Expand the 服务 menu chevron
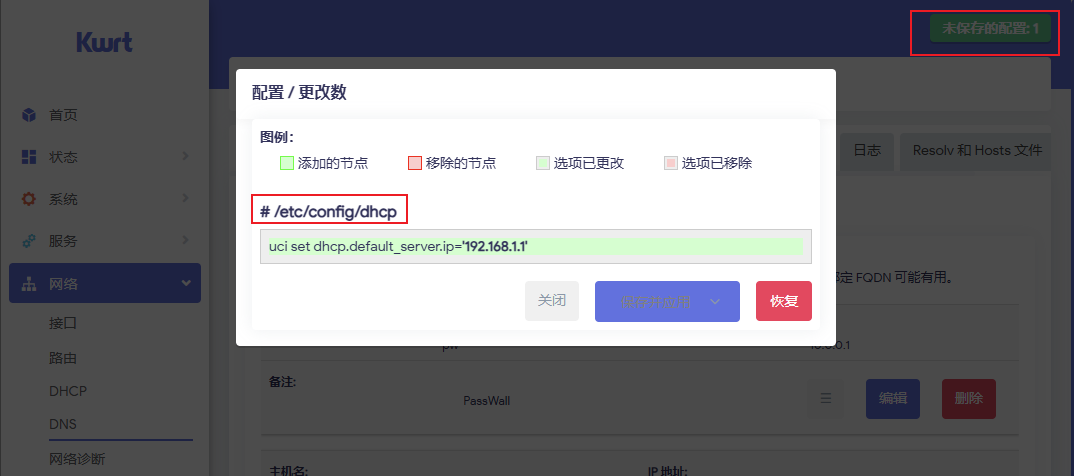The width and height of the screenshot is (1074, 476). point(185,241)
